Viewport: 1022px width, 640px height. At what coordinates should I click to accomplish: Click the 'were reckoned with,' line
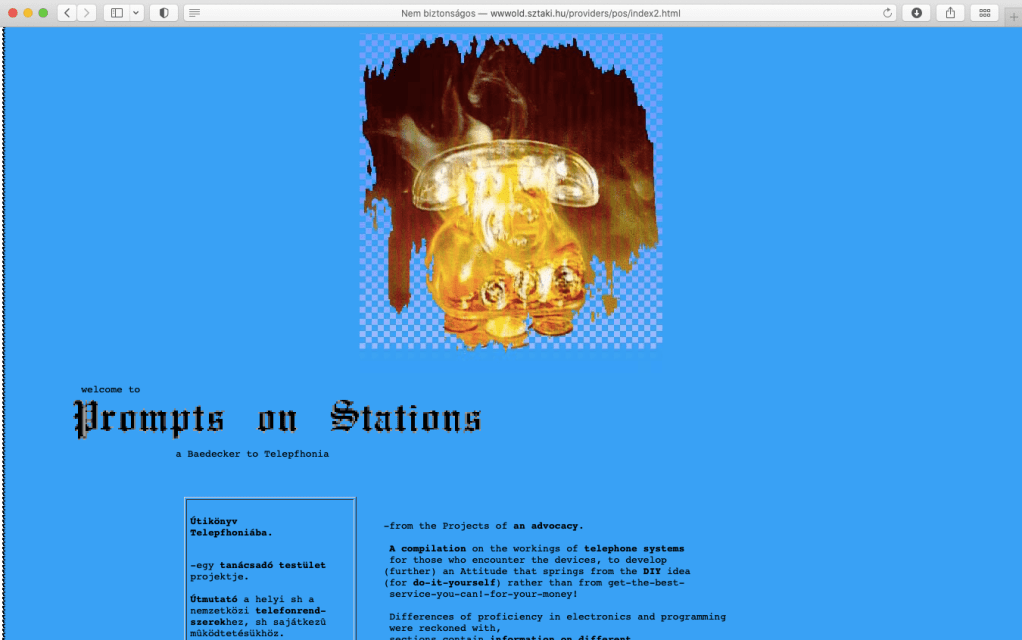coord(445,629)
